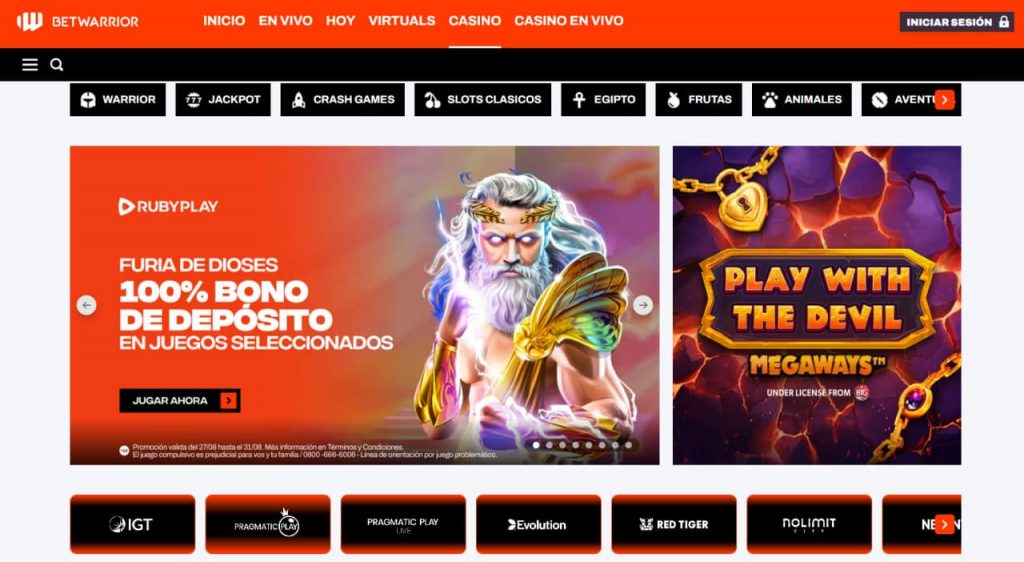Click the search magnifier icon

(x=57, y=65)
